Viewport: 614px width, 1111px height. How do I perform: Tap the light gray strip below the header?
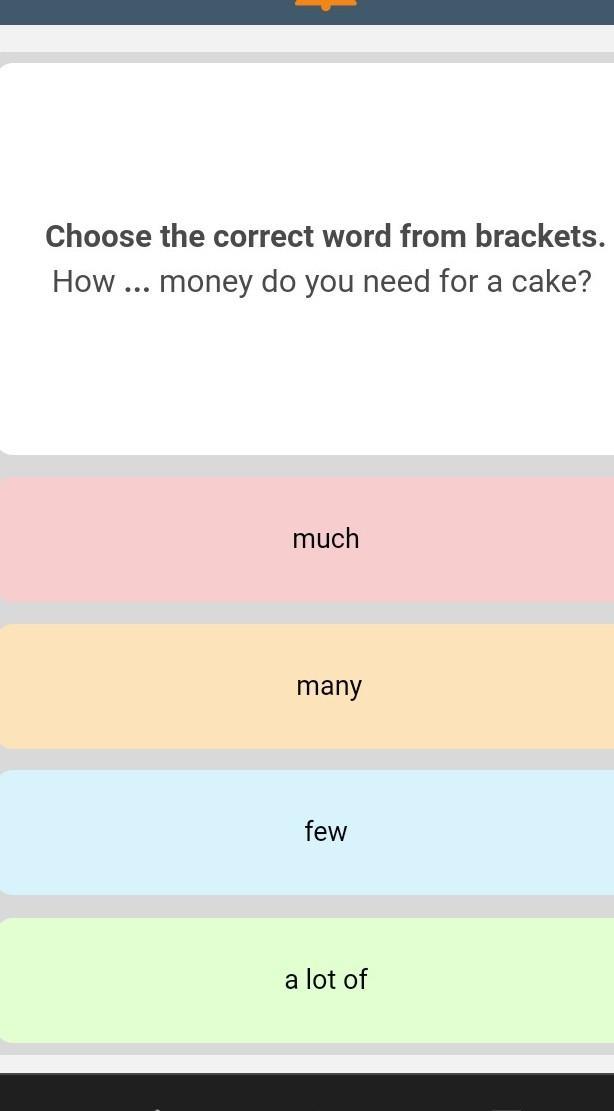(307, 38)
